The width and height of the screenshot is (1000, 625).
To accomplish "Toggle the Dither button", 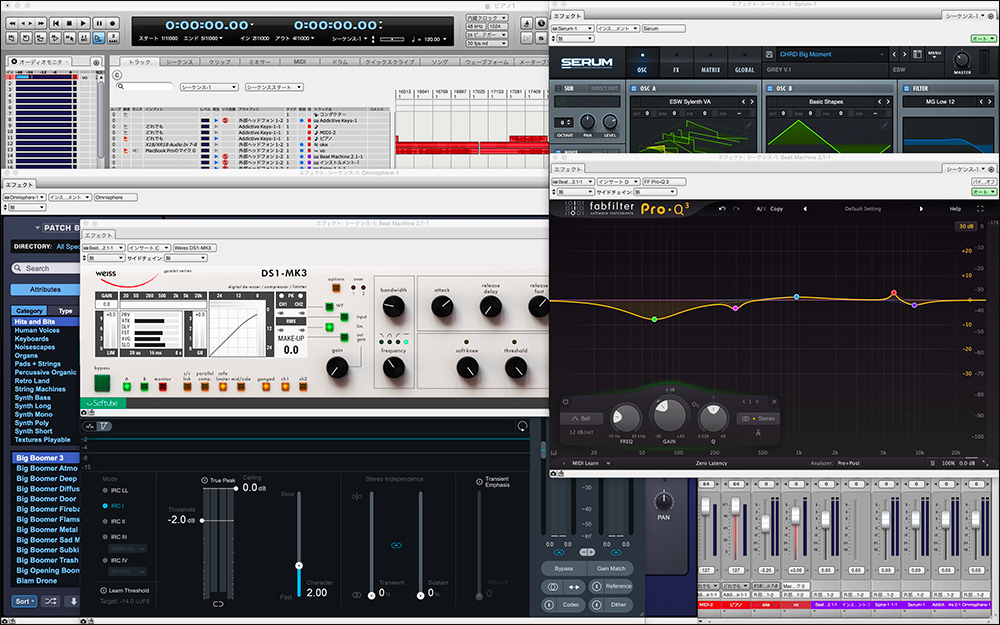I will pos(610,605).
